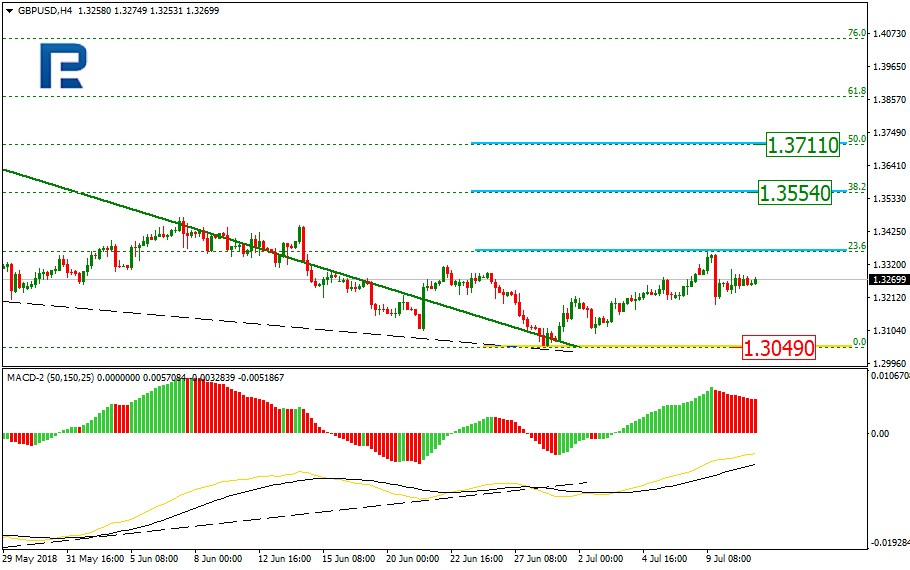Viewport: 910px width, 570px height.
Task: Click the 1.40730 value on the price scale
Action: (x=888, y=34)
